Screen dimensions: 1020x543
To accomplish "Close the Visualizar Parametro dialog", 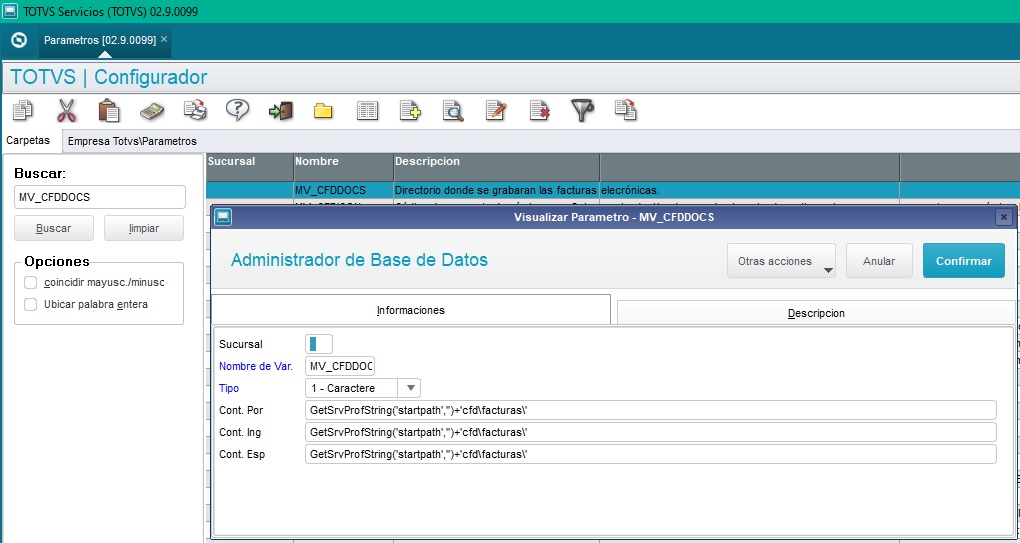I will (1004, 217).
